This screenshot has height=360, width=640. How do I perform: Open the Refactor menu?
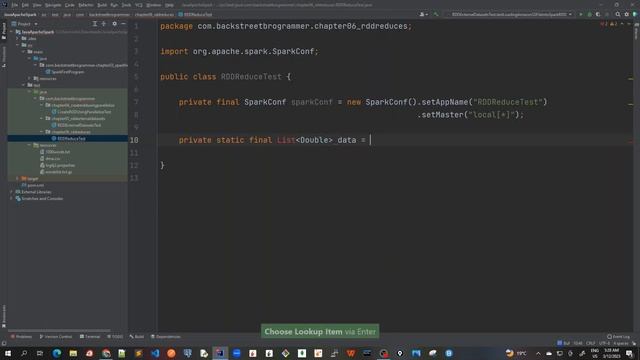(x=86, y=5)
